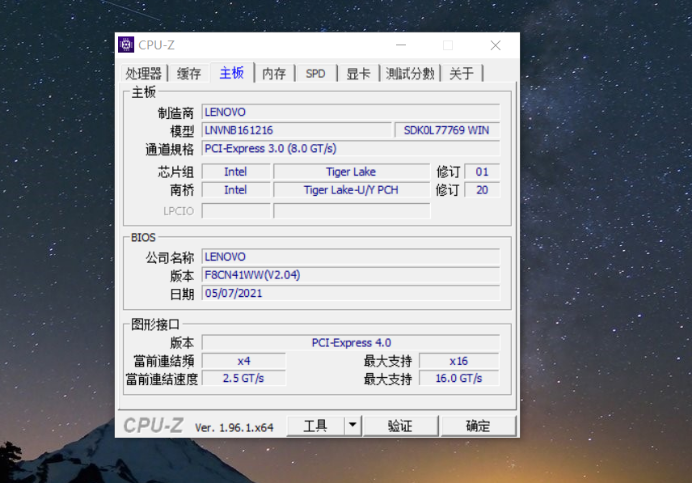This screenshot has width=692, height=483.
Task: Click the PCI-Express 3.0 (8.0 GT/s) field
Action: 351,148
